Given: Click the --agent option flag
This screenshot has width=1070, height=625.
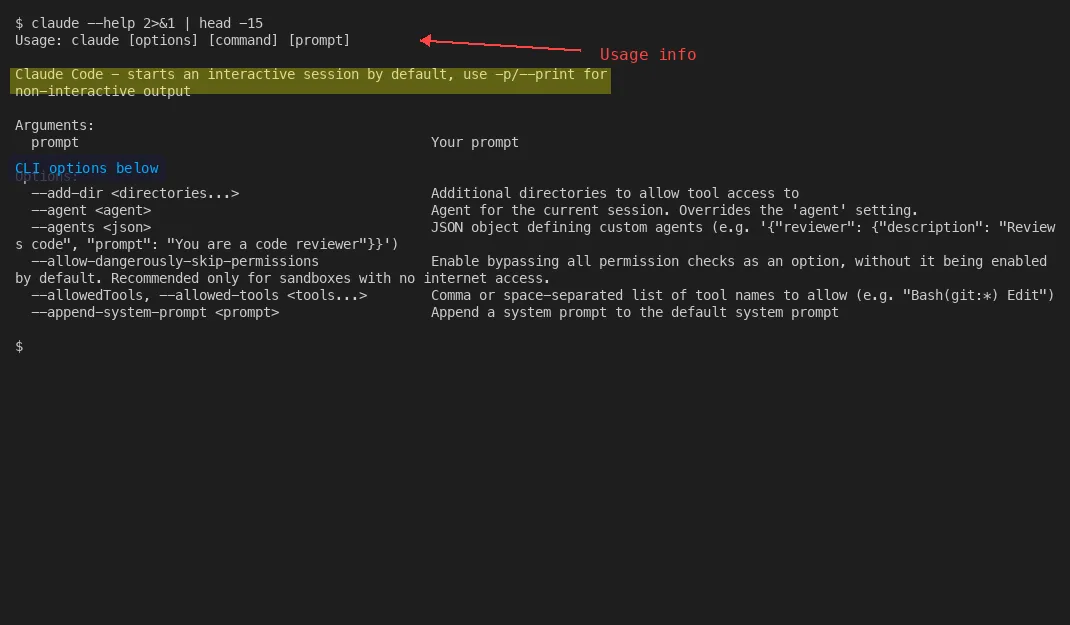Looking at the screenshot, I should 92,210.
